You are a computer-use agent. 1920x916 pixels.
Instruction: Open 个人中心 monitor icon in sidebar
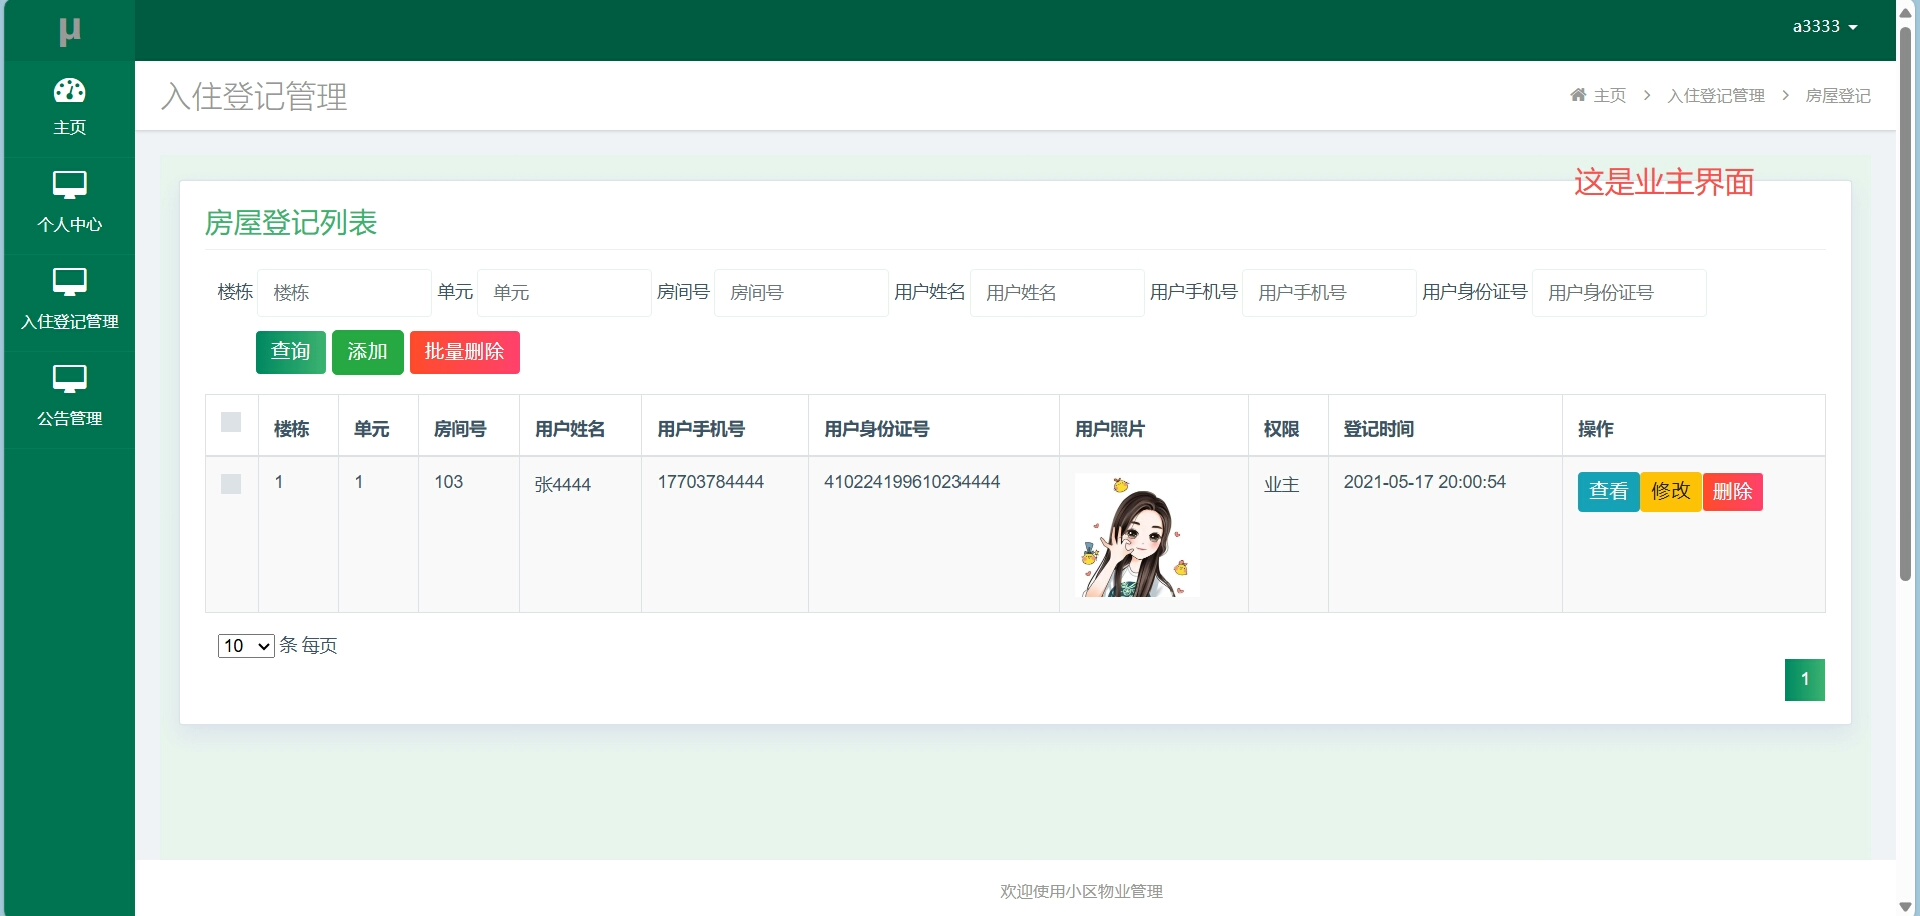point(69,185)
